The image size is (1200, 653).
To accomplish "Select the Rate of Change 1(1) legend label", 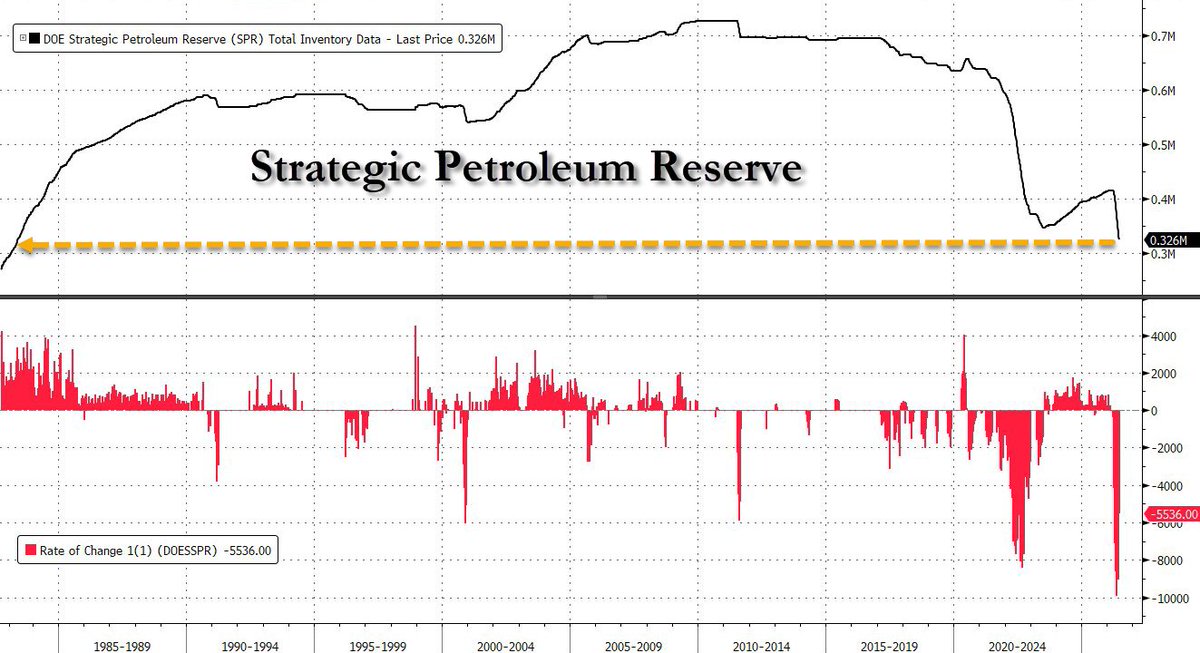I will pyautogui.click(x=154, y=549).
